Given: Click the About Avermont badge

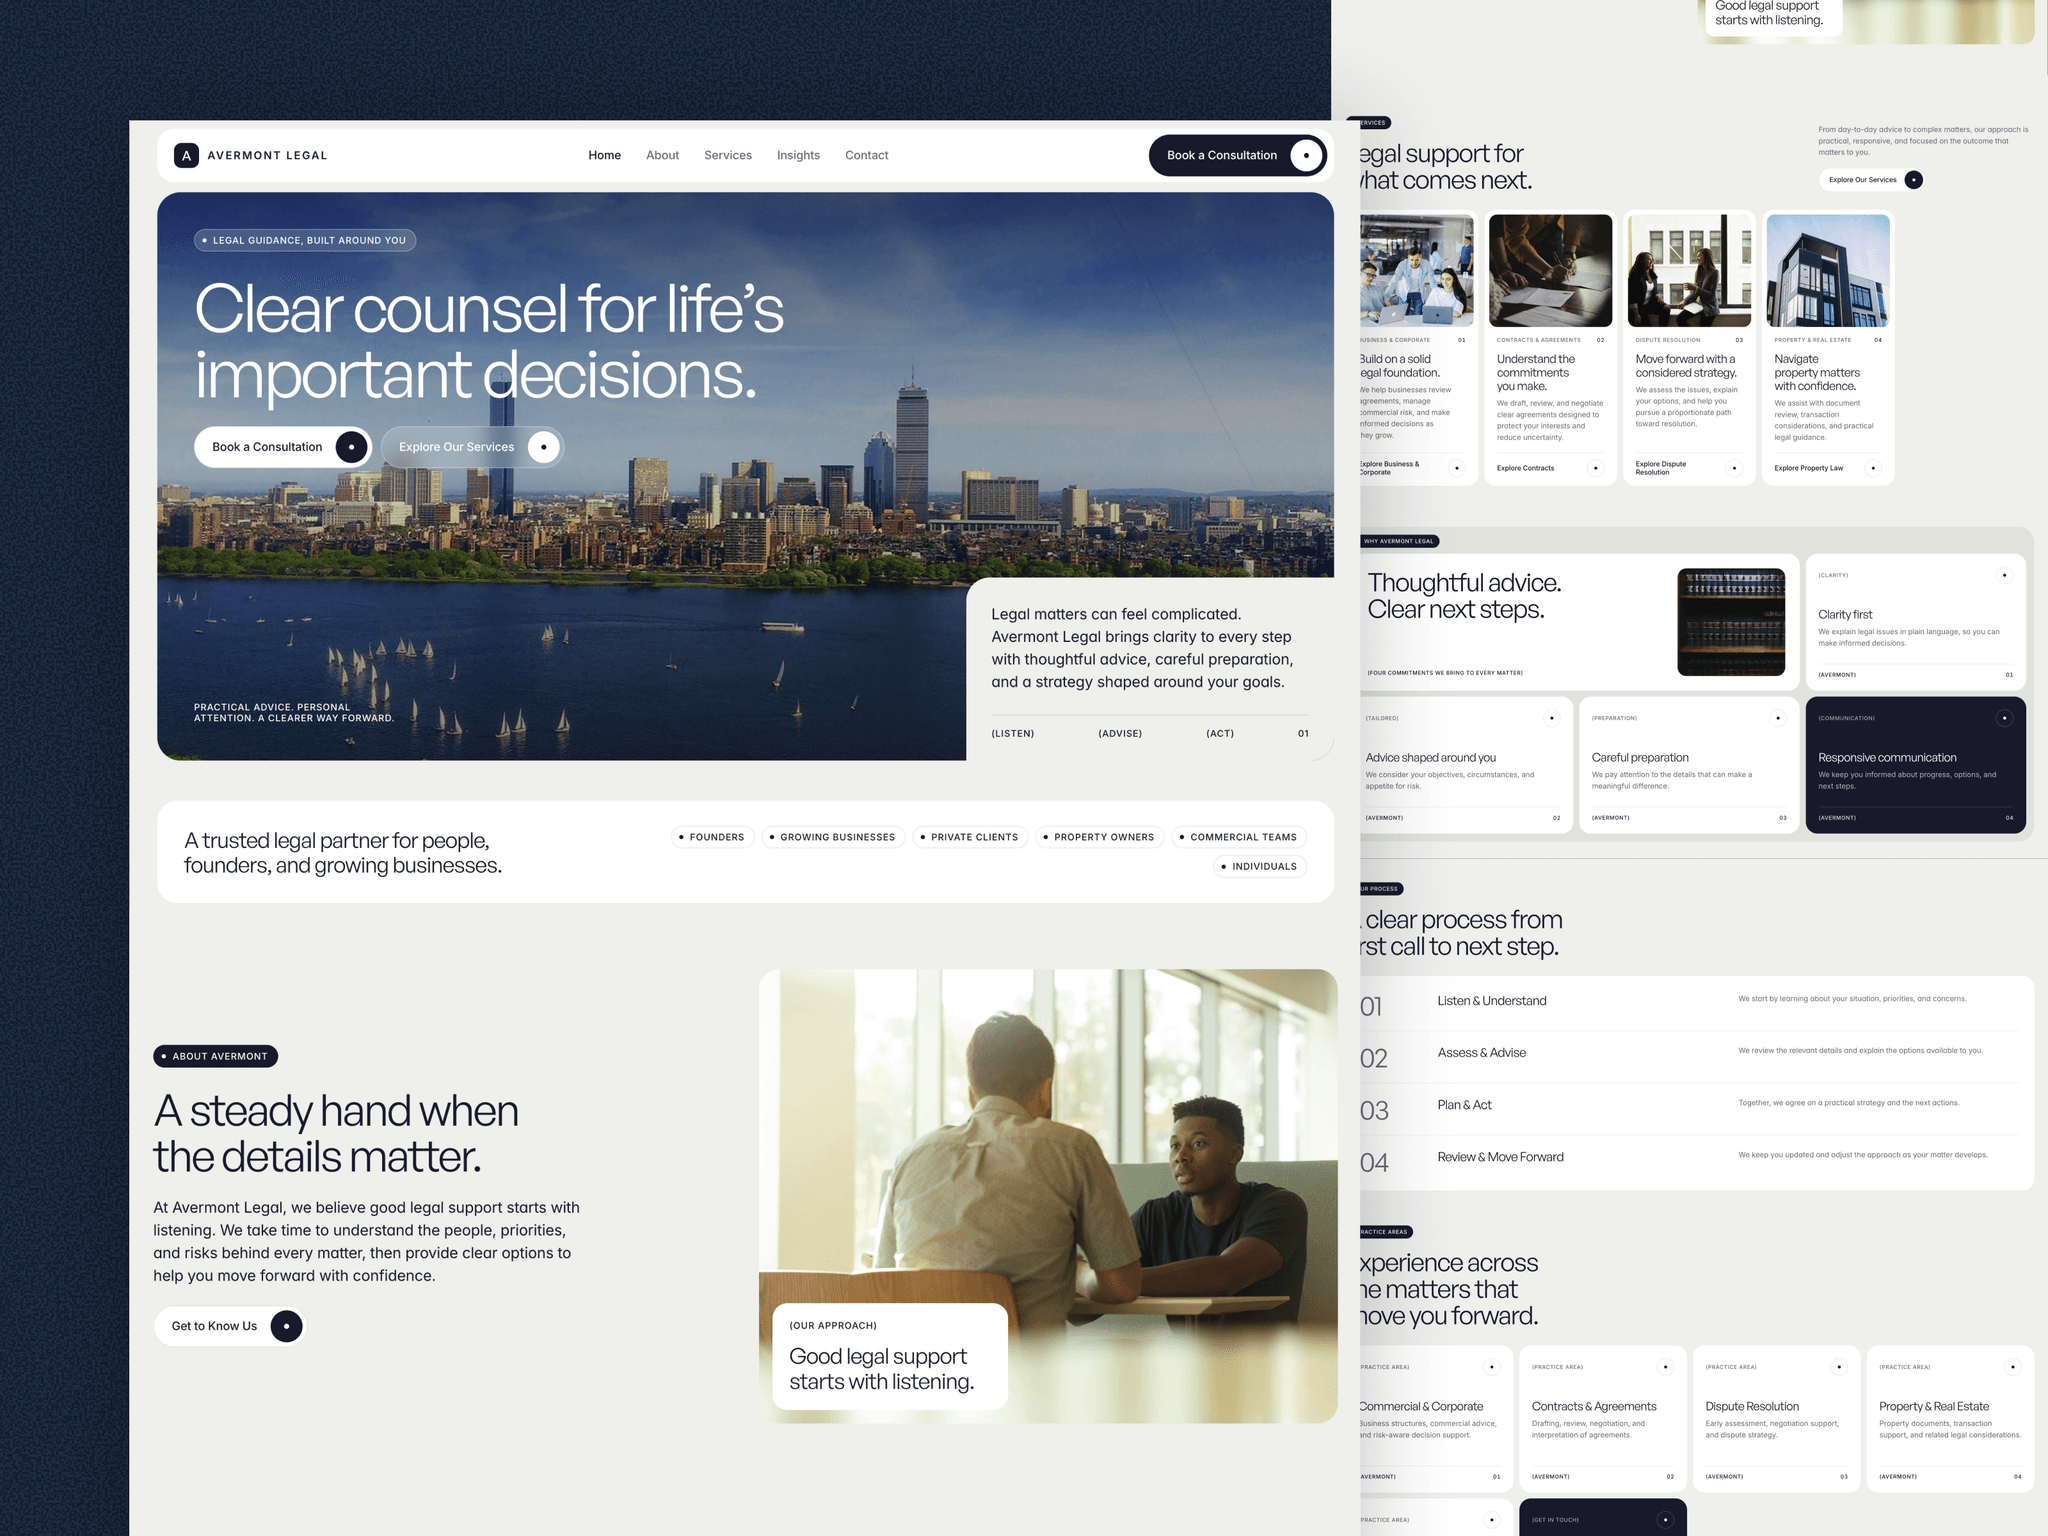Looking at the screenshot, I should pos(216,1056).
